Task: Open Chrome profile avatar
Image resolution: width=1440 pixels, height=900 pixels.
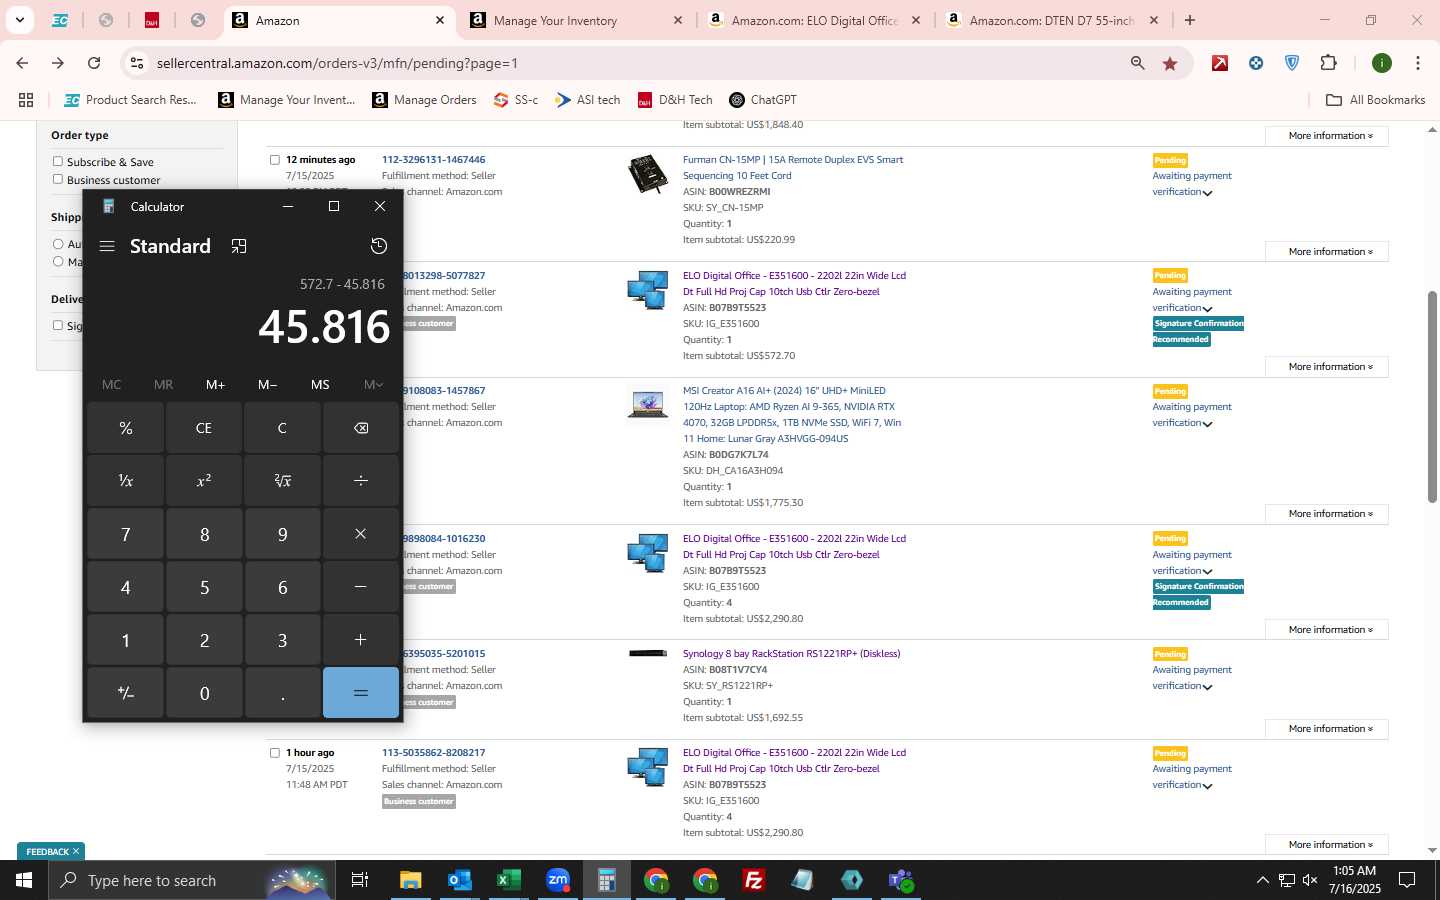Action: click(1382, 63)
